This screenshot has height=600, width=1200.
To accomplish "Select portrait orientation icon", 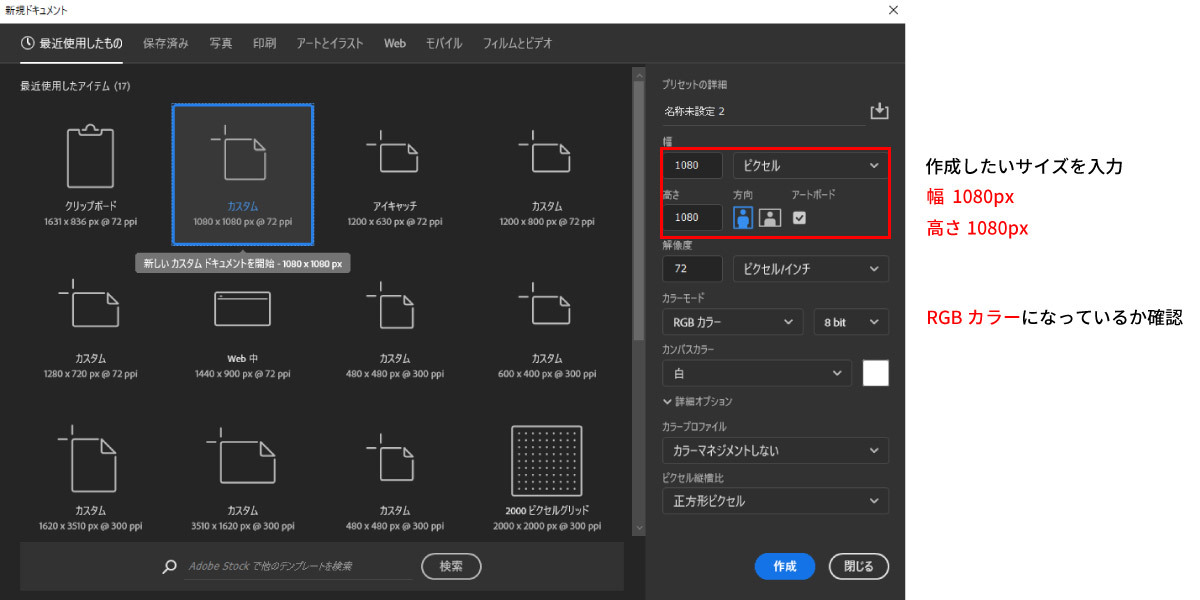I will point(743,217).
